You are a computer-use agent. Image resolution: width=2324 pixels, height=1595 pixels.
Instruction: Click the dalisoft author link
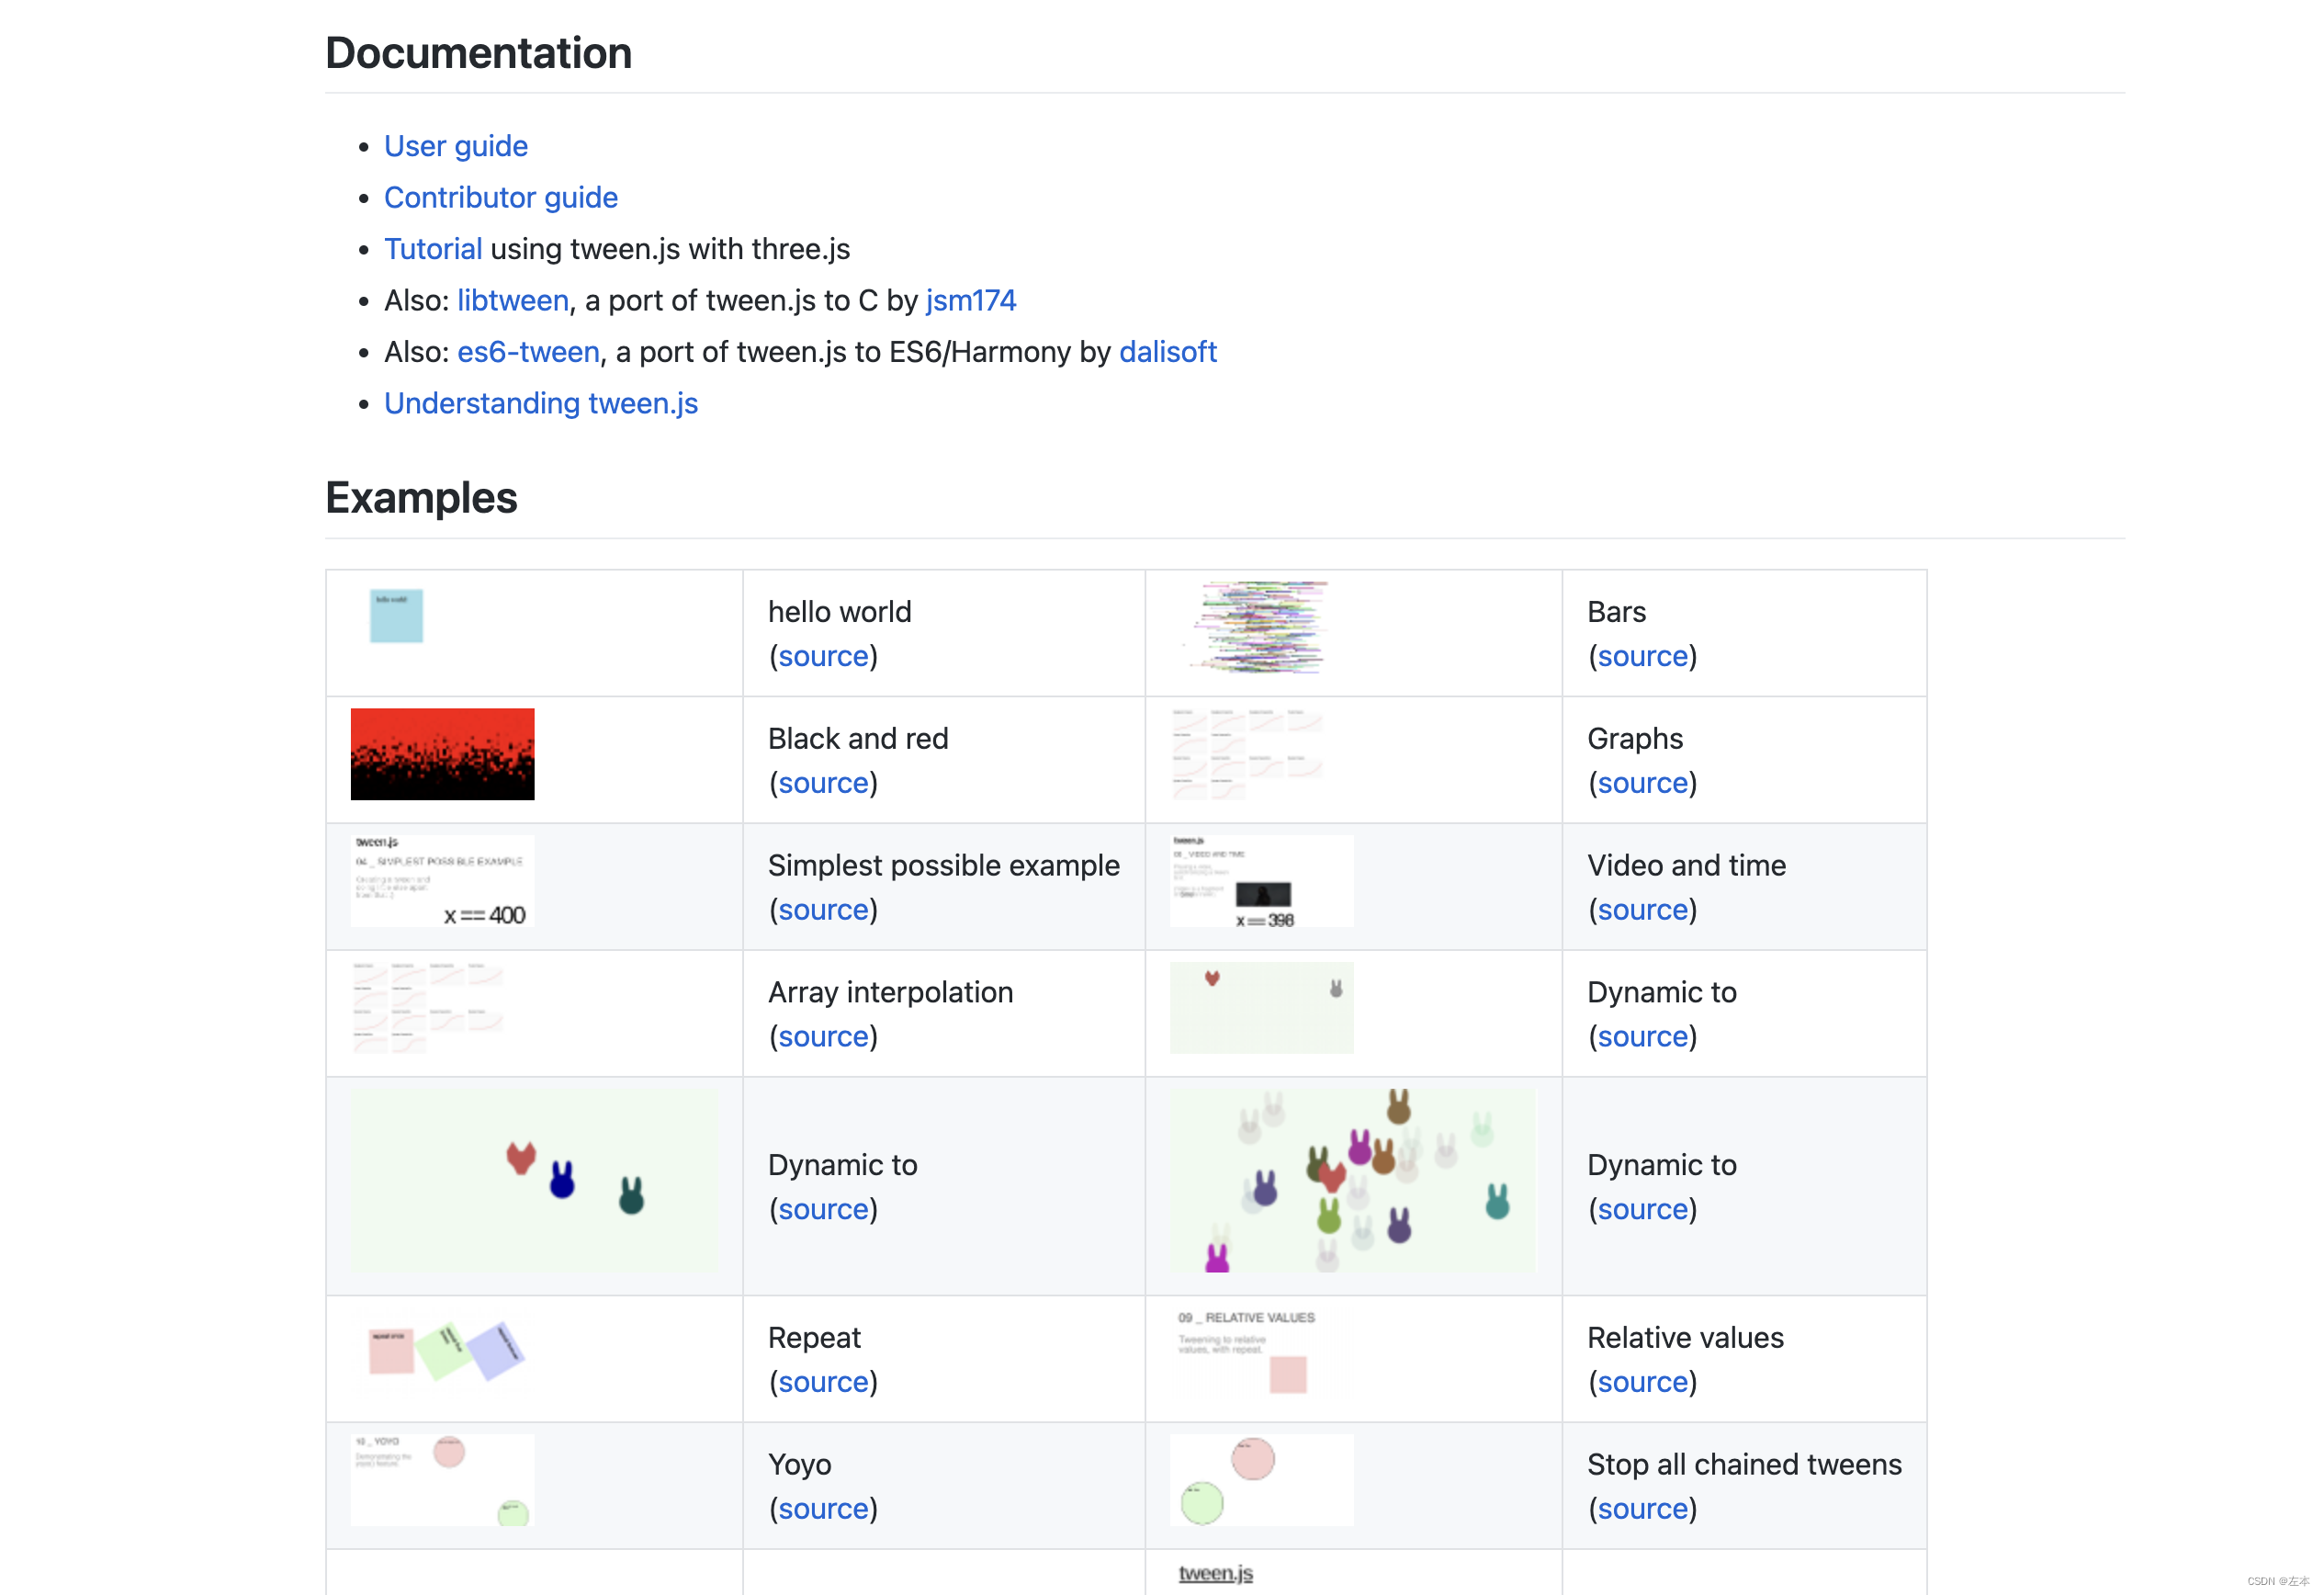coord(1167,352)
